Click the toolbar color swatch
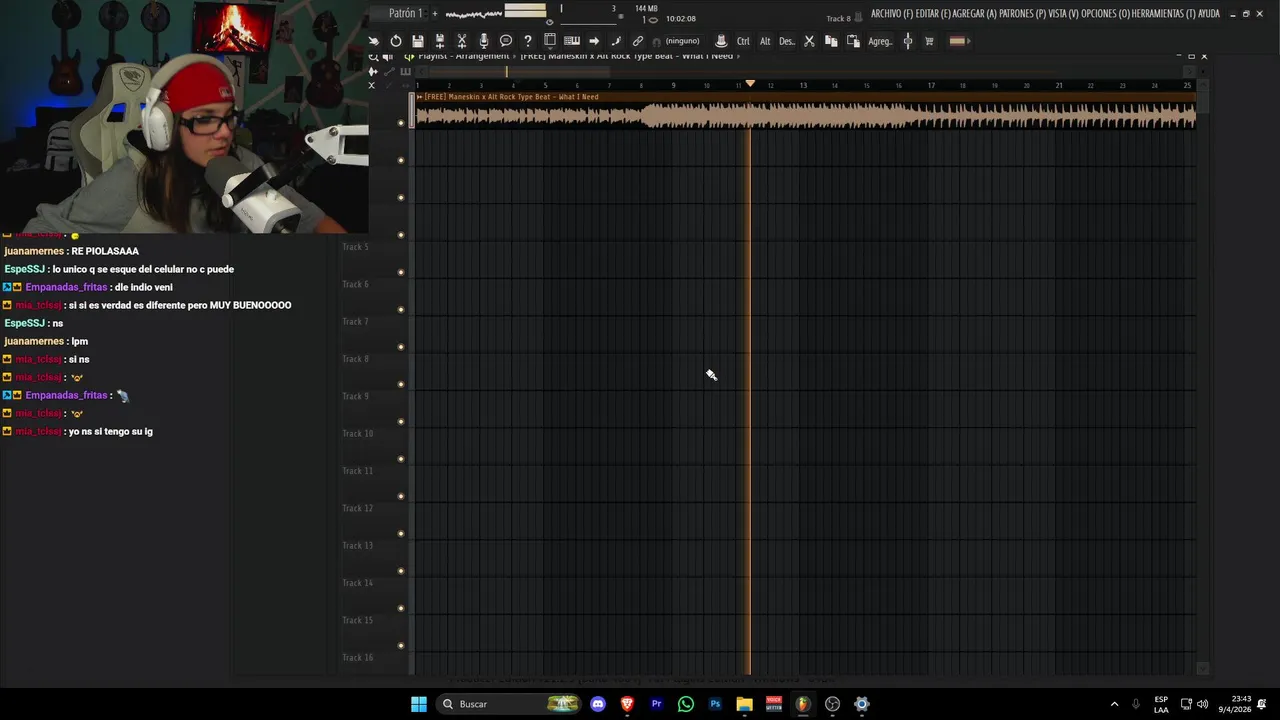Image resolution: width=1280 pixels, height=720 pixels. click(956, 41)
